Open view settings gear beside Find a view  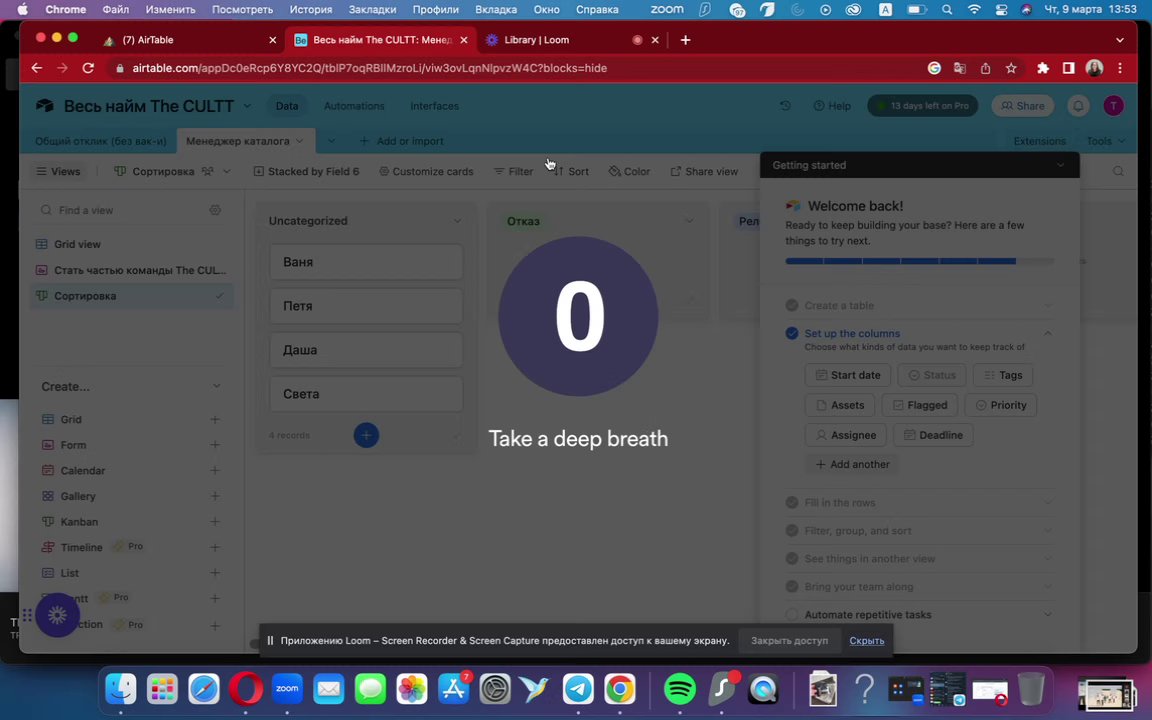[215, 210]
